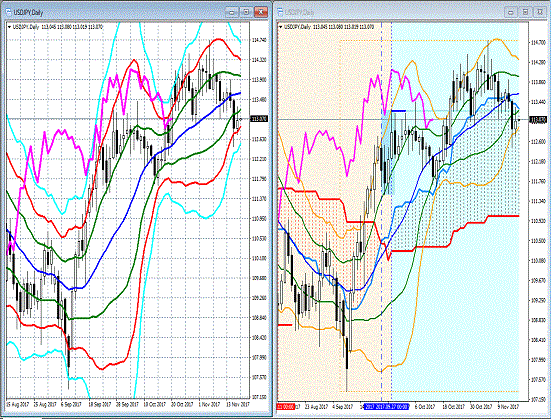Restore down the left USDJPY,Daily chart window
This screenshot has width=551, height=419.
click(x=246, y=12)
